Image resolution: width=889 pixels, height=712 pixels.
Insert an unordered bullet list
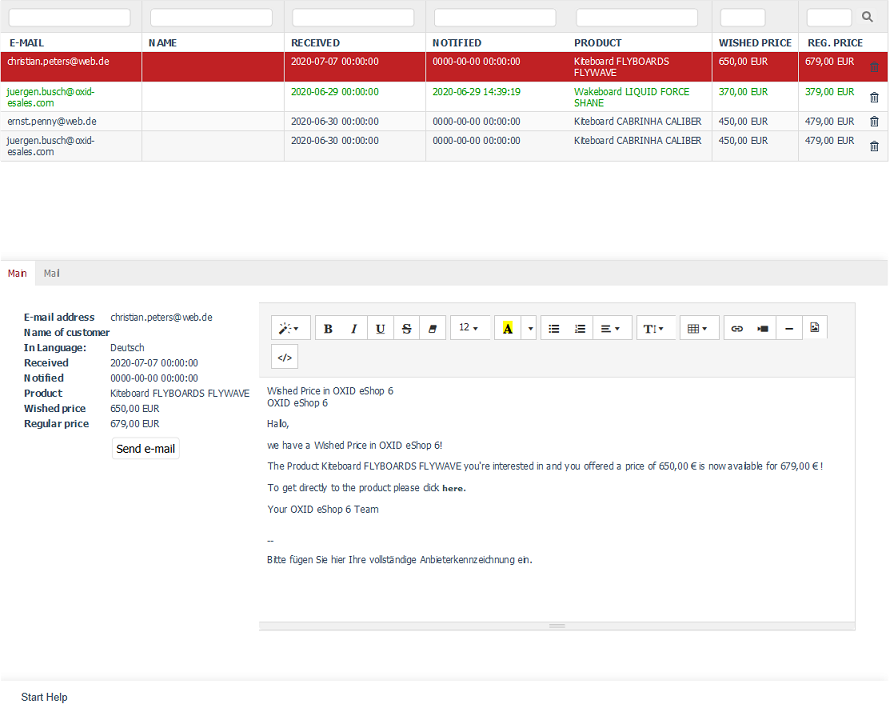(554, 328)
